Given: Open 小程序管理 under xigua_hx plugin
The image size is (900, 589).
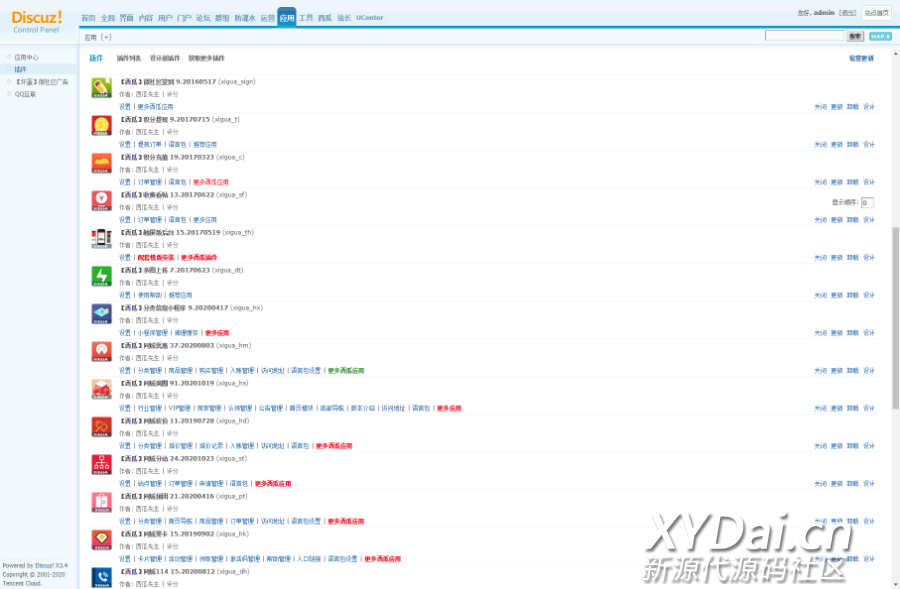Looking at the screenshot, I should click(153, 333).
